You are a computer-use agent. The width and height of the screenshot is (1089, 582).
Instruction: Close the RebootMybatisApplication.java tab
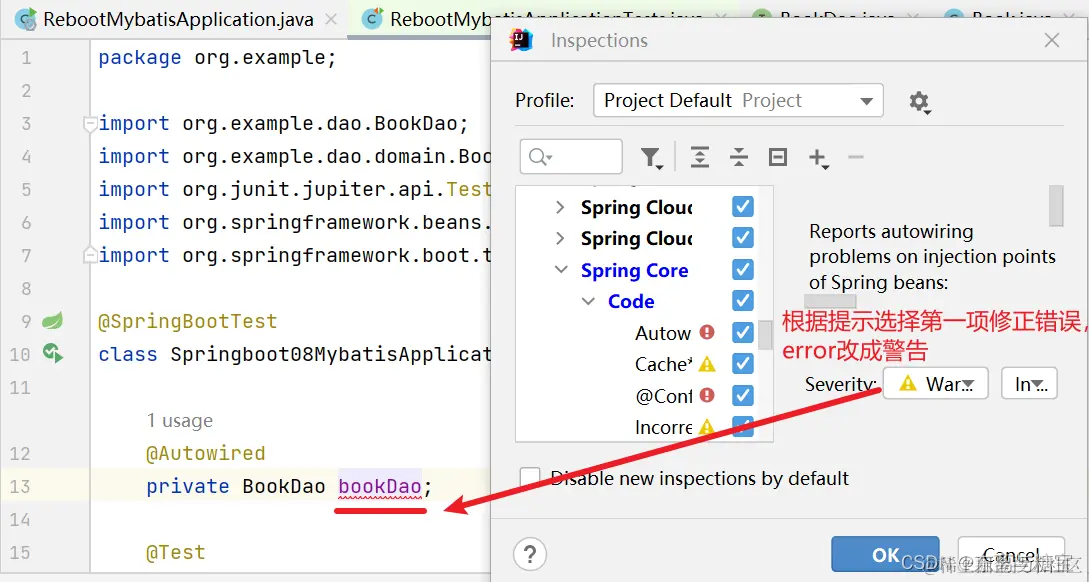pyautogui.click(x=331, y=19)
